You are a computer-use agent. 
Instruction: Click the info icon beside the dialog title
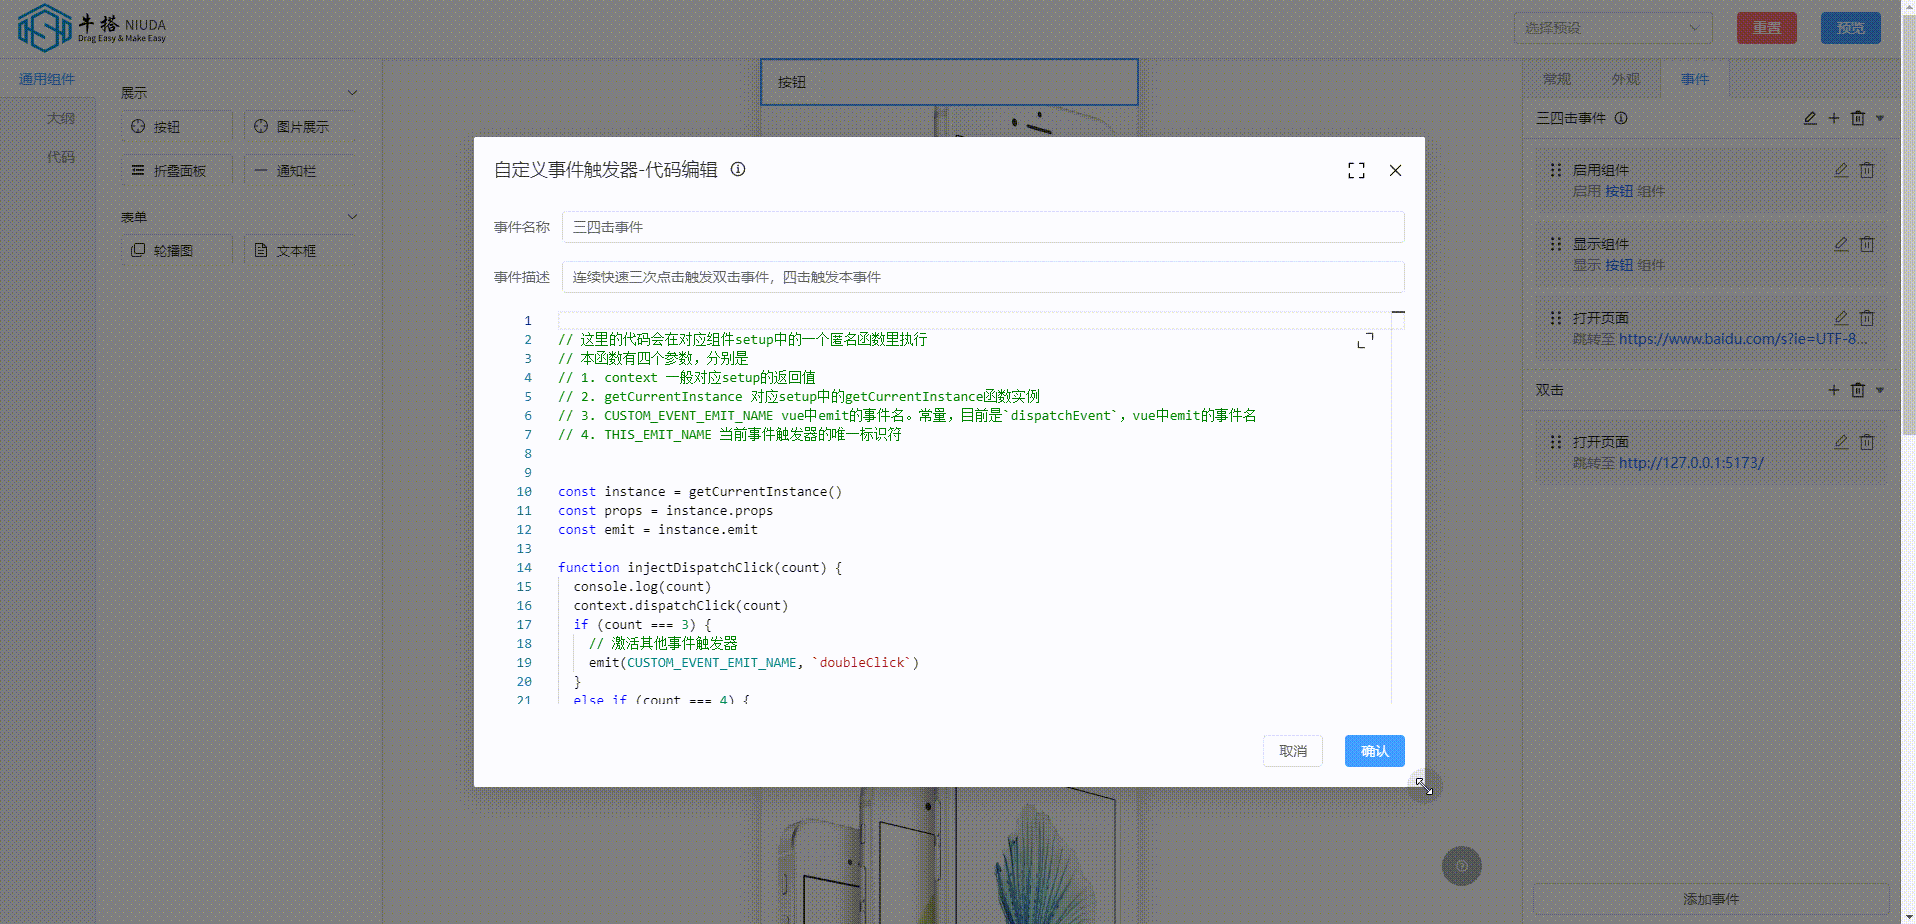(x=738, y=170)
